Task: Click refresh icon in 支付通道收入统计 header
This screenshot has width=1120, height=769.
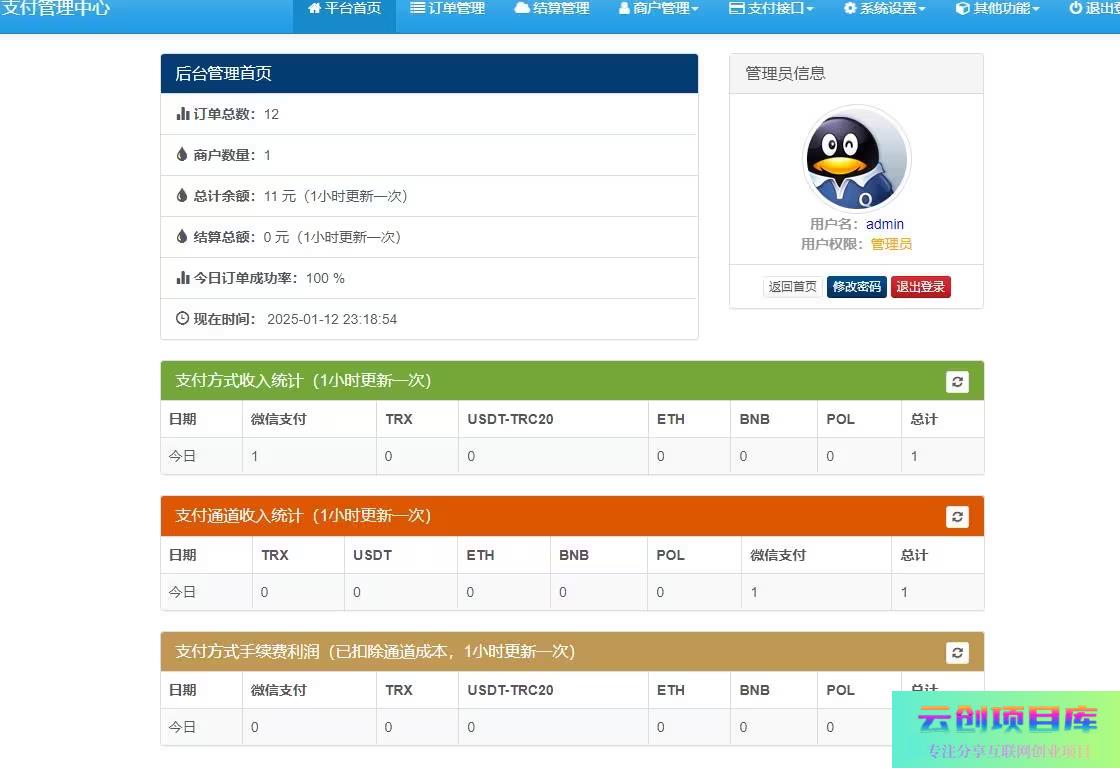Action: coord(957,516)
